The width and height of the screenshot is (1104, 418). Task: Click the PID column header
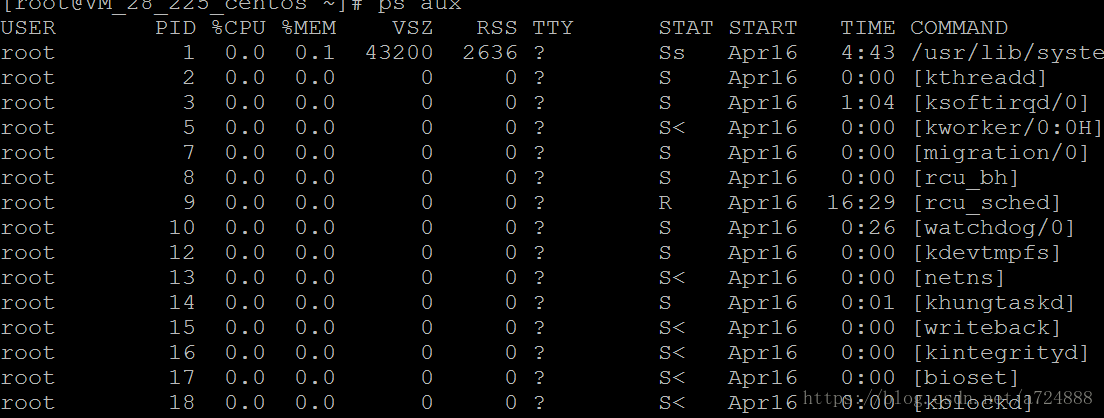[x=175, y=28]
